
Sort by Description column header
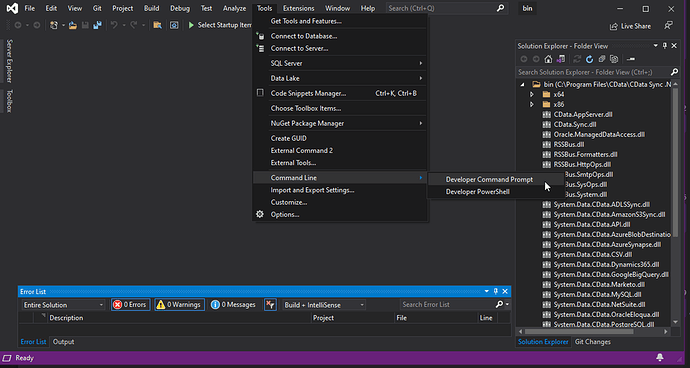pyautogui.click(x=178, y=318)
